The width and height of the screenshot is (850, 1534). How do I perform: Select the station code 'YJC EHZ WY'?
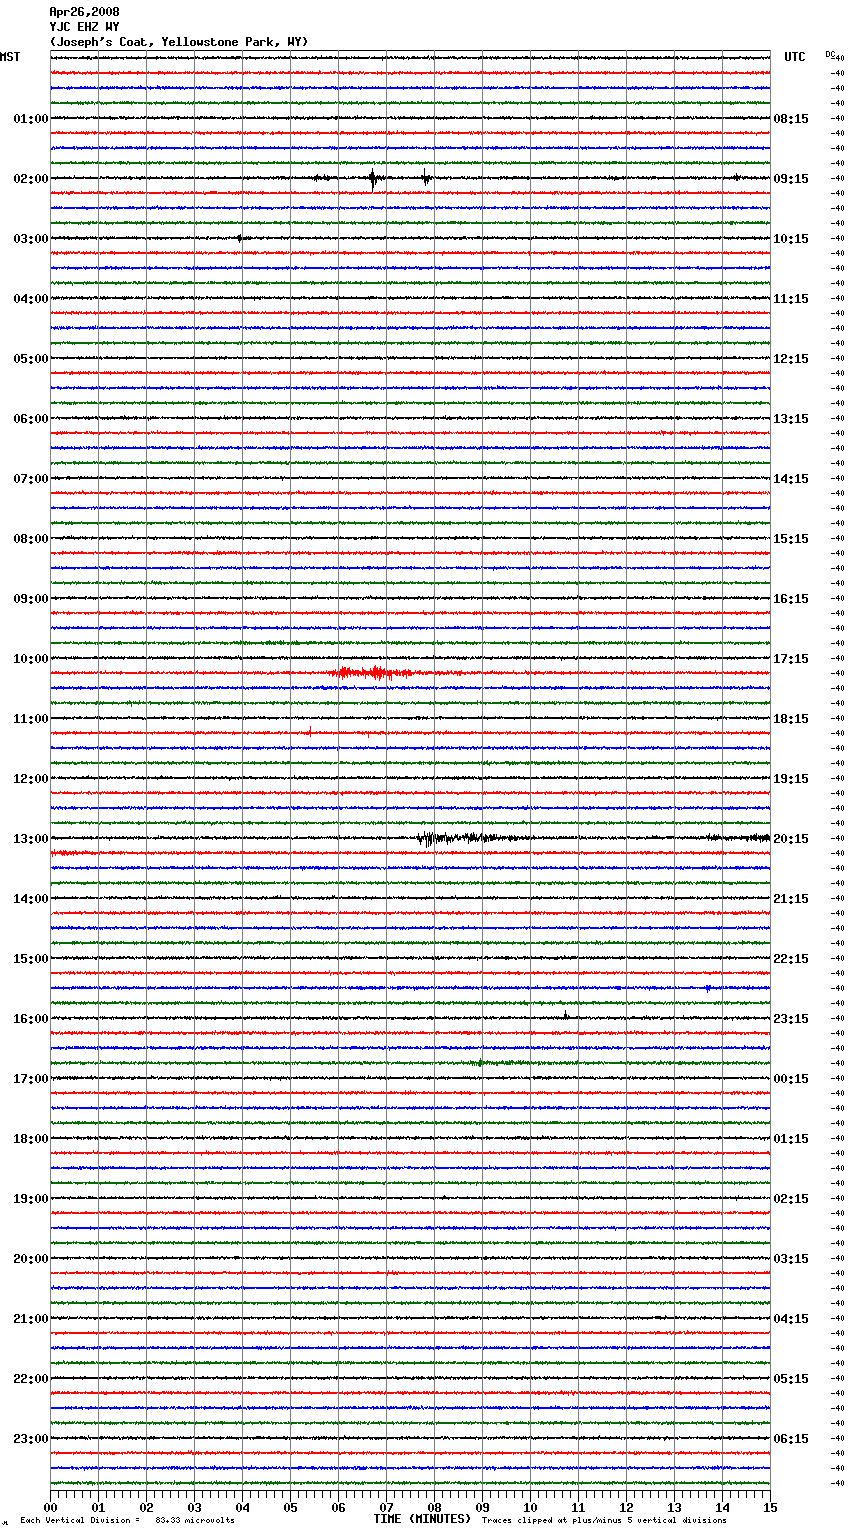click(x=84, y=27)
